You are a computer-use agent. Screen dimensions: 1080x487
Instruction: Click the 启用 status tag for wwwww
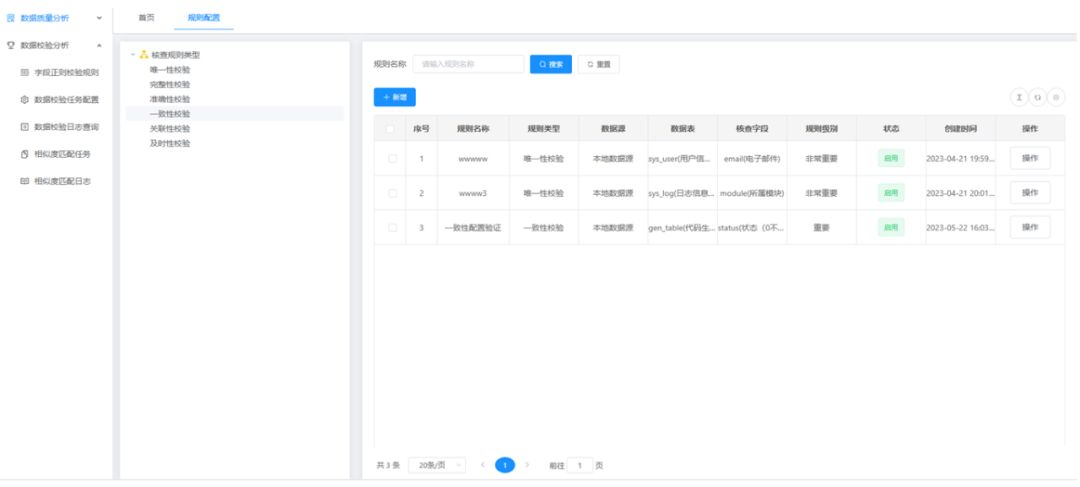tap(891, 158)
